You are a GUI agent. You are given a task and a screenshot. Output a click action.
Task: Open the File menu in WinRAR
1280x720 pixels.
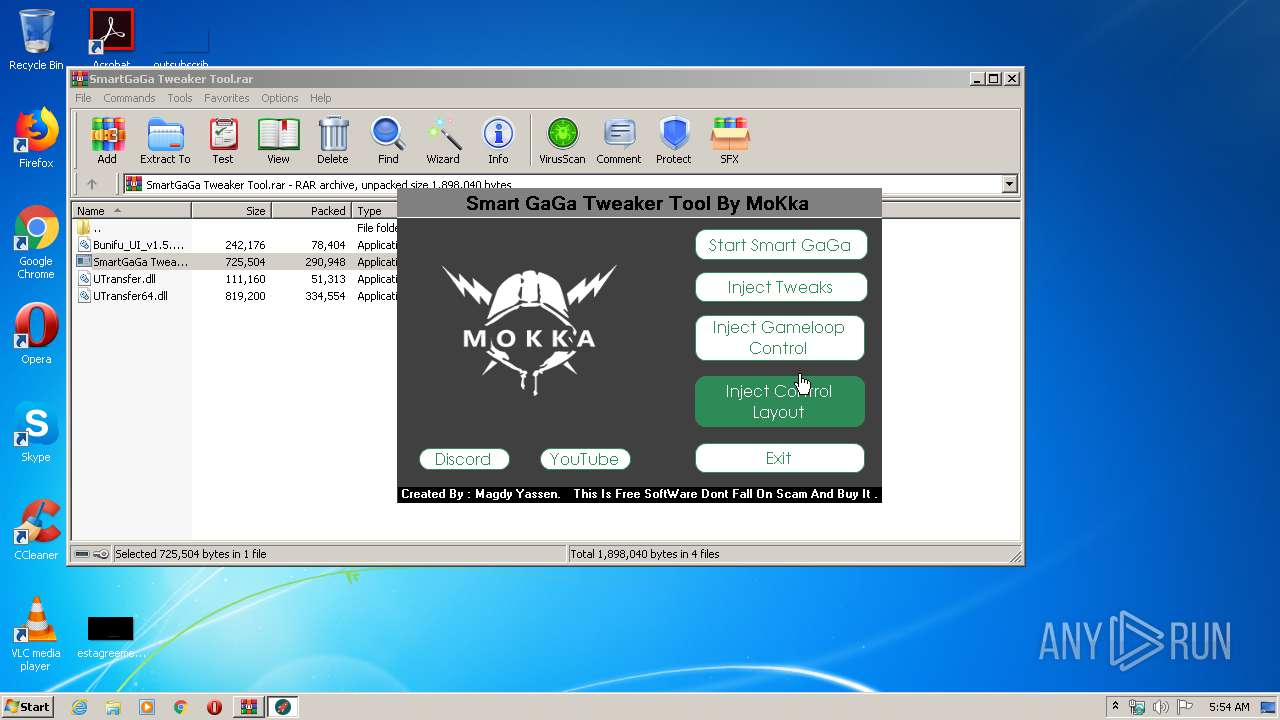pyautogui.click(x=83, y=98)
